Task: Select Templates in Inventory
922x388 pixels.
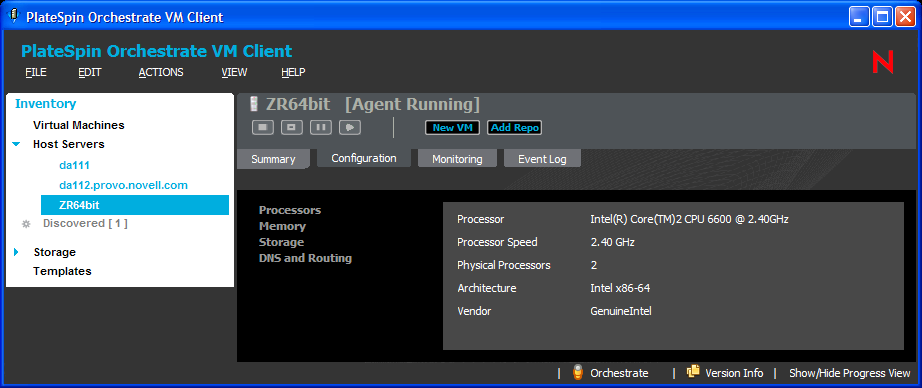Action: 62,271
